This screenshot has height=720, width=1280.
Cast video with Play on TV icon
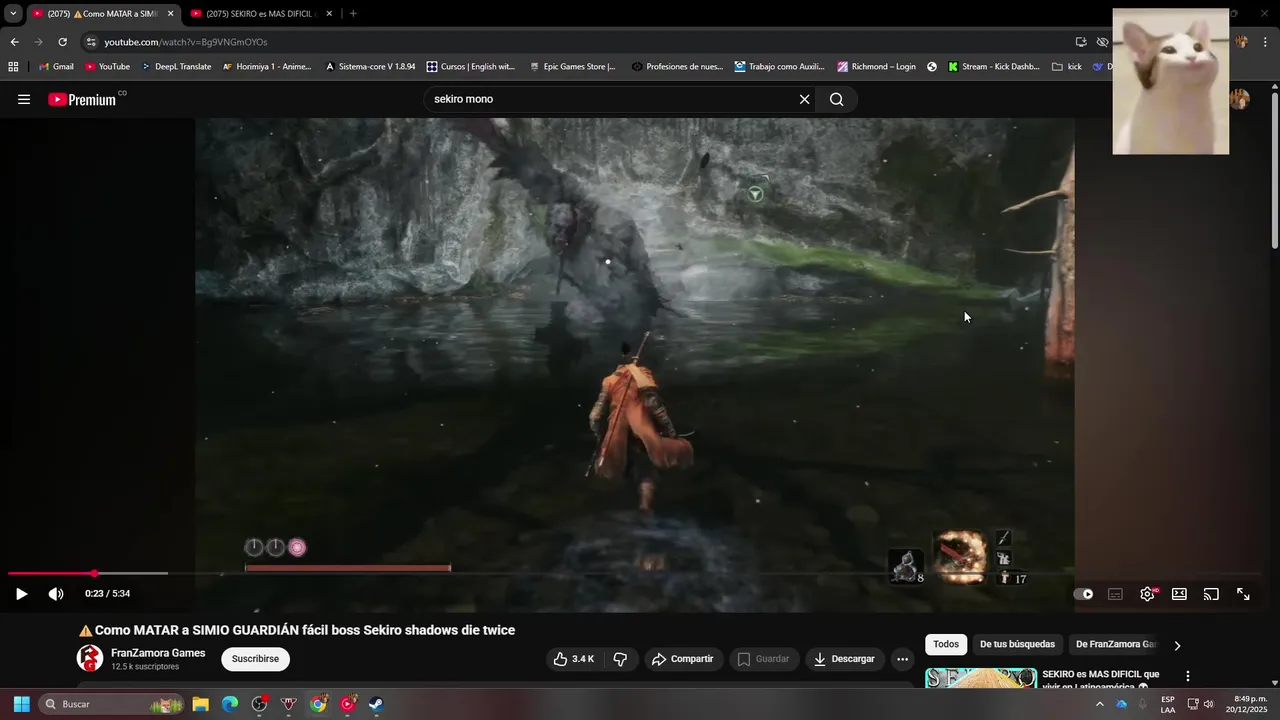(1211, 594)
